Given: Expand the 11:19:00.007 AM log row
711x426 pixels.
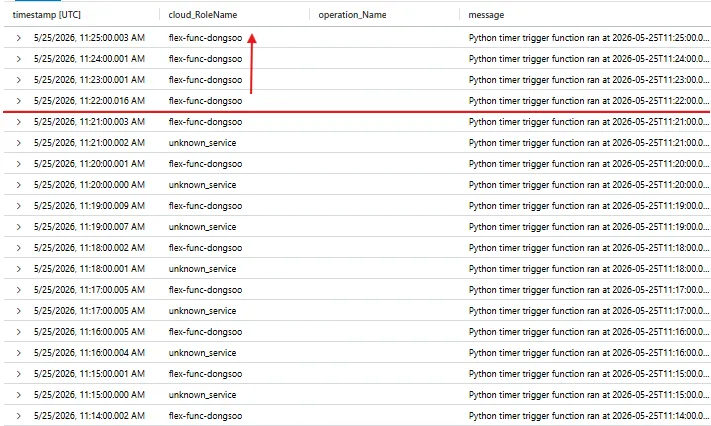Looking at the screenshot, I should coord(19,227).
